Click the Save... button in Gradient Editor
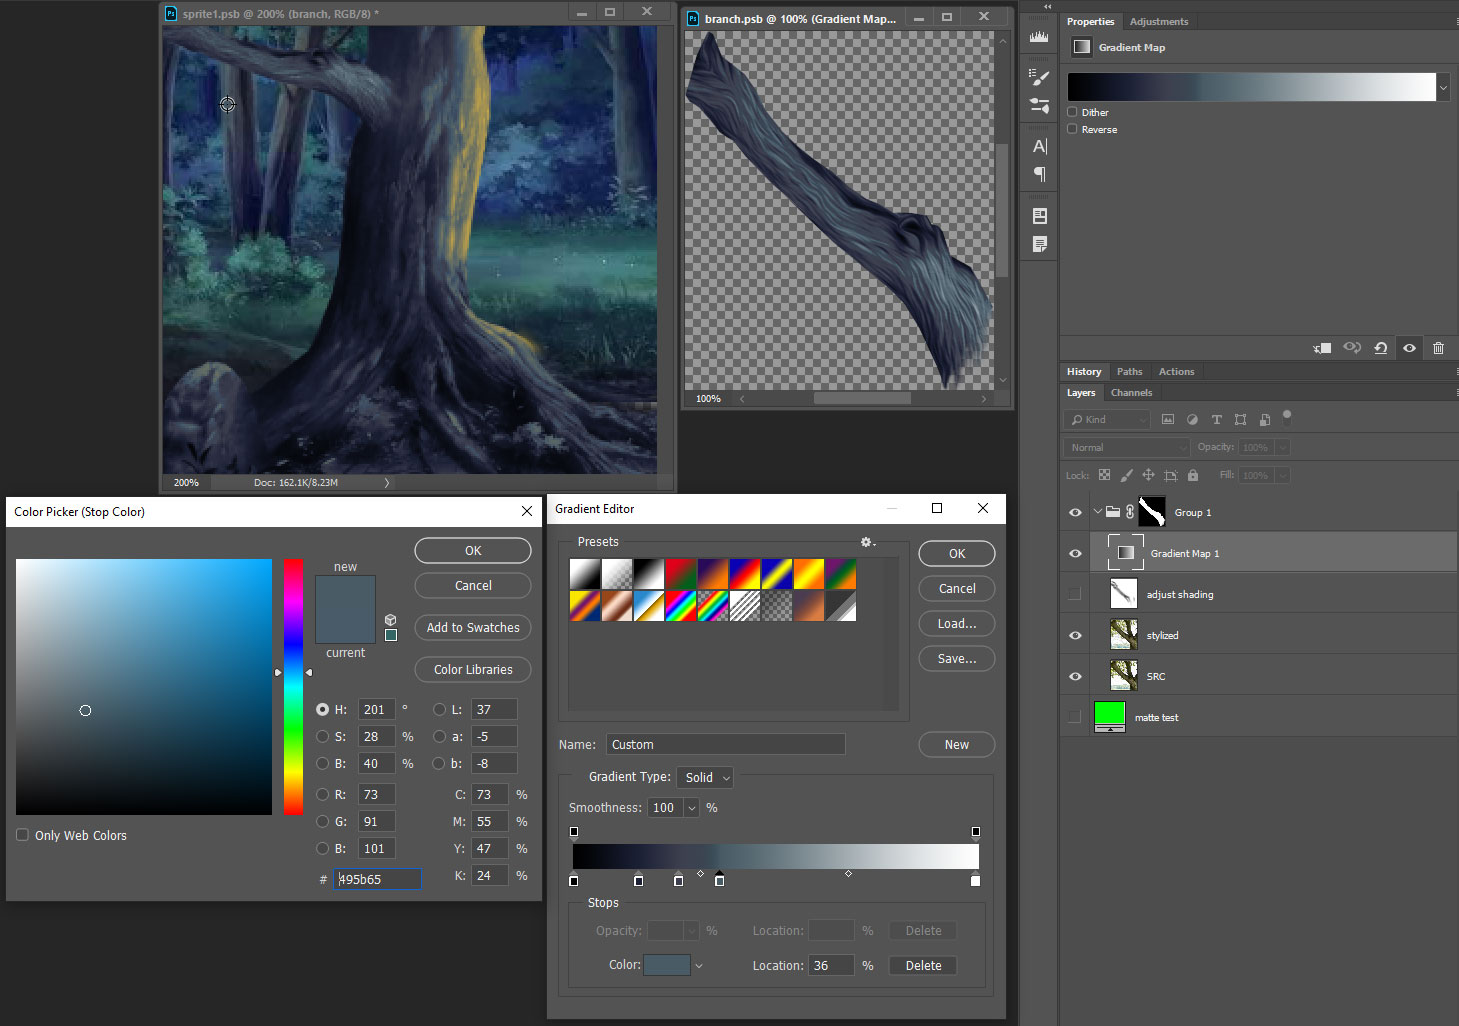Screen dimensions: 1459x1026 tap(956, 659)
